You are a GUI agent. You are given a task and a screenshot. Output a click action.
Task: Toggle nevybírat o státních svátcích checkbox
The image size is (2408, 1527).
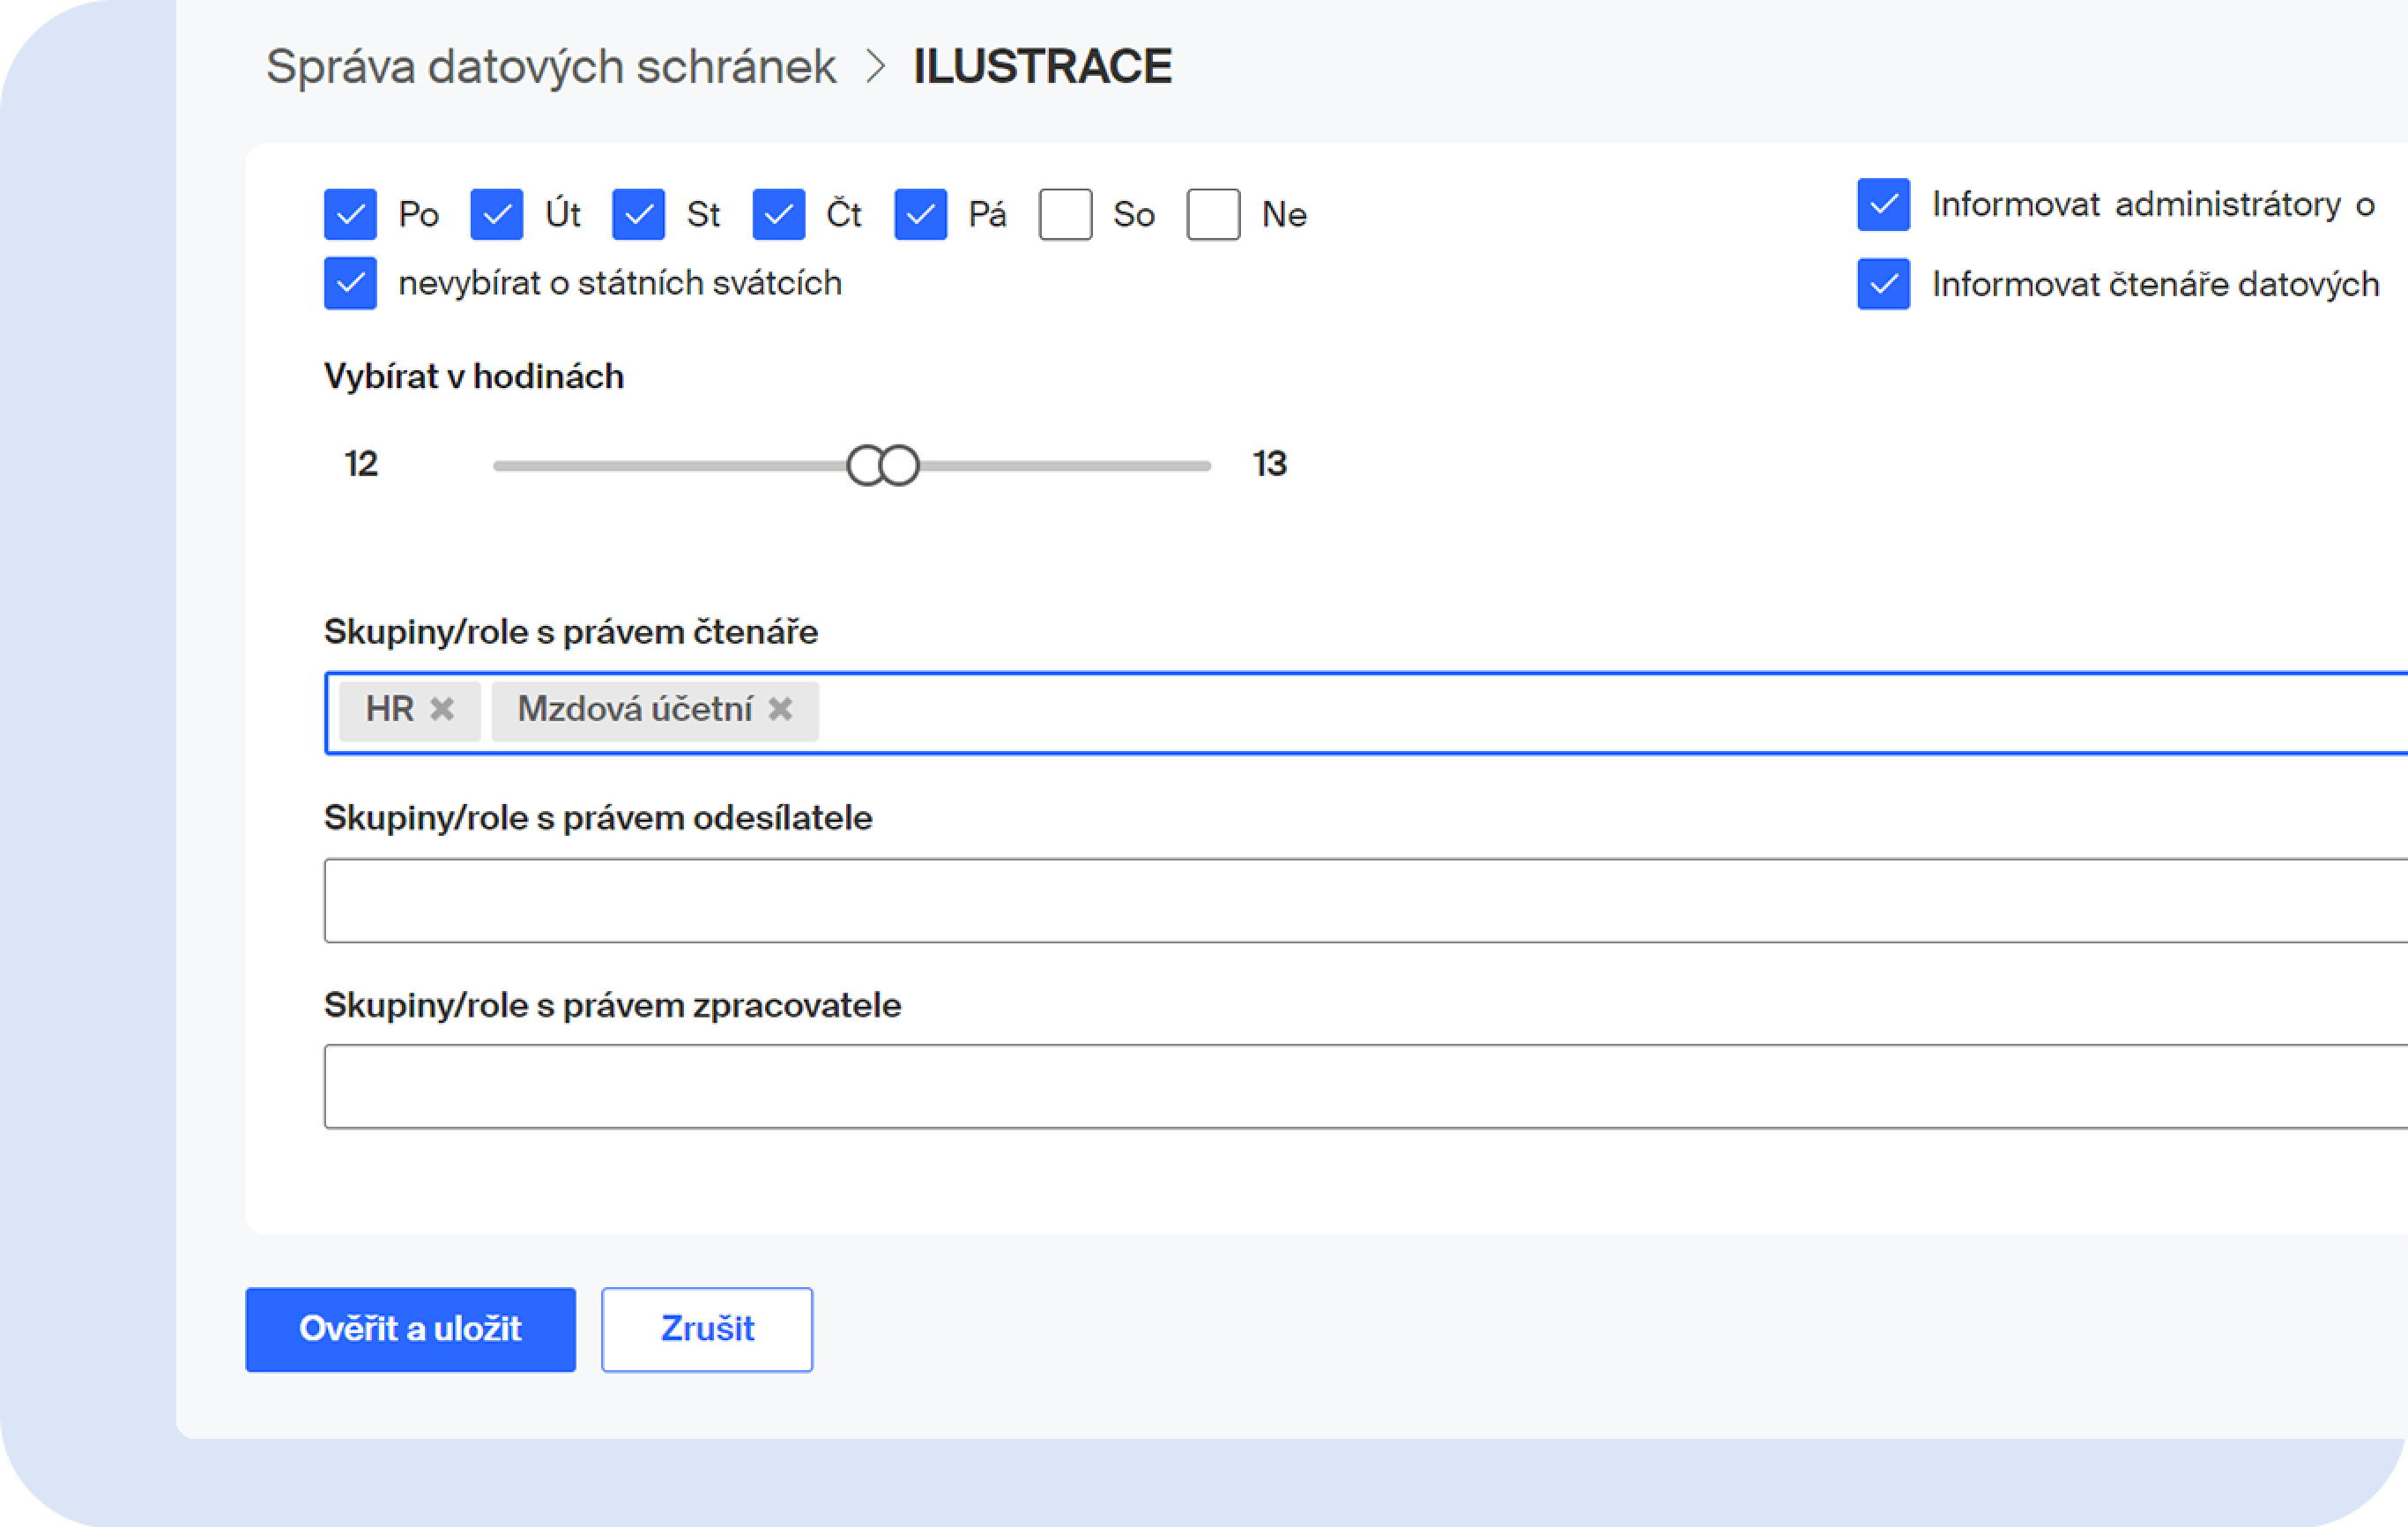coord(350,283)
